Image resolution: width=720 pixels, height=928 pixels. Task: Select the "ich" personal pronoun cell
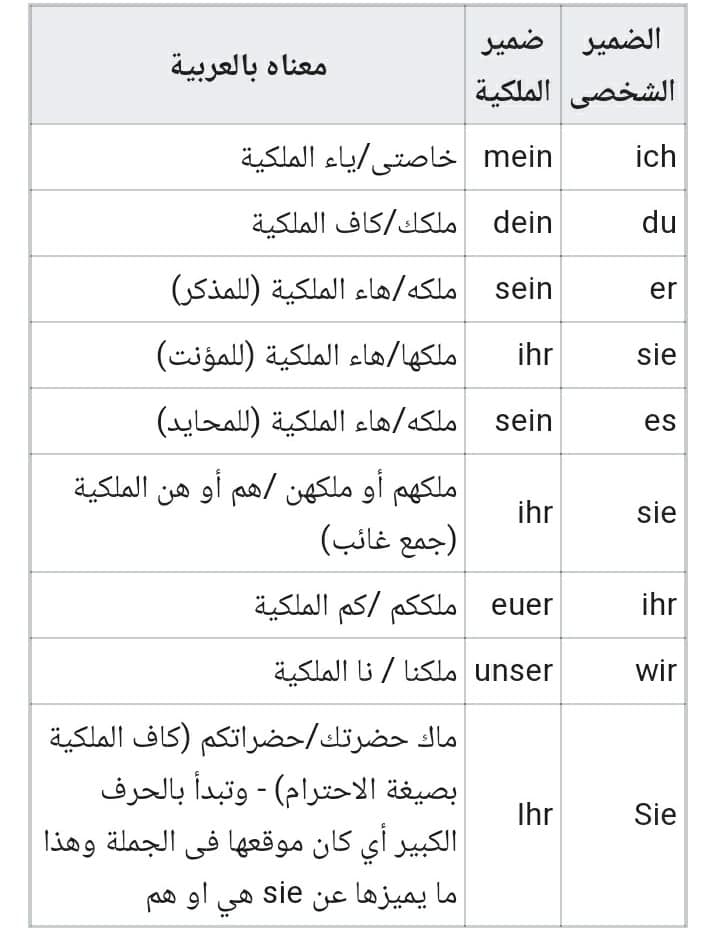[624, 157]
